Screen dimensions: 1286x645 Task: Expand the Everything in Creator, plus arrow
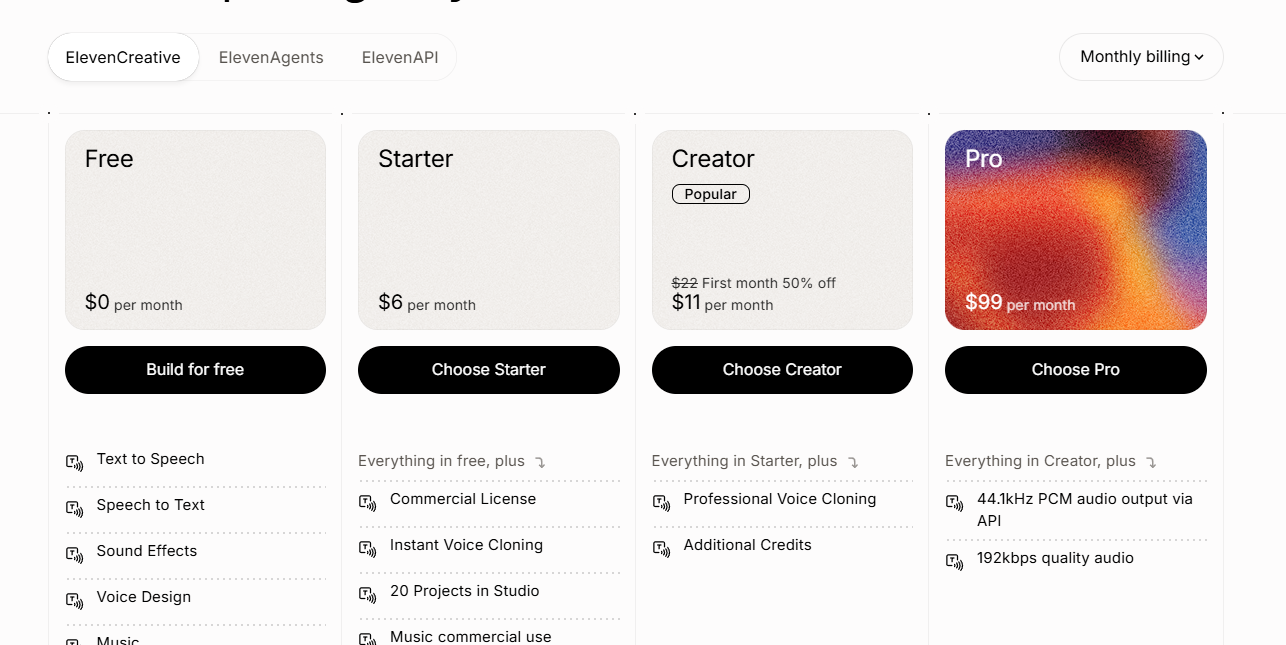pos(1151,462)
